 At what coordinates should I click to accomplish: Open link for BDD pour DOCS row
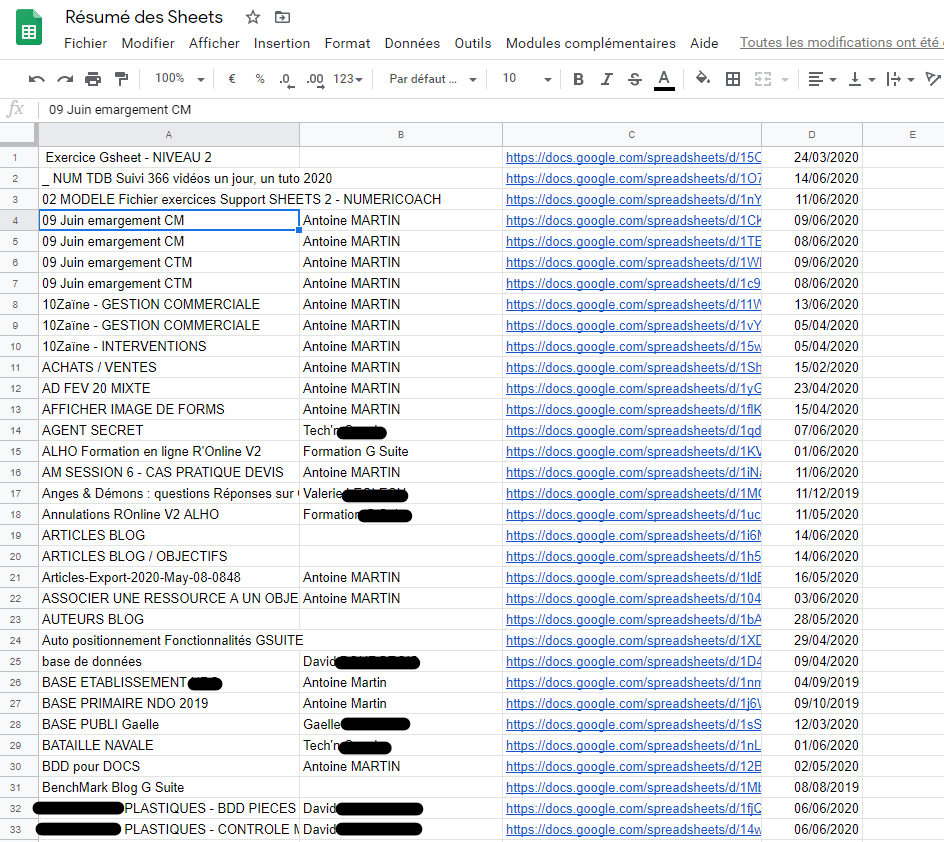tap(633, 767)
